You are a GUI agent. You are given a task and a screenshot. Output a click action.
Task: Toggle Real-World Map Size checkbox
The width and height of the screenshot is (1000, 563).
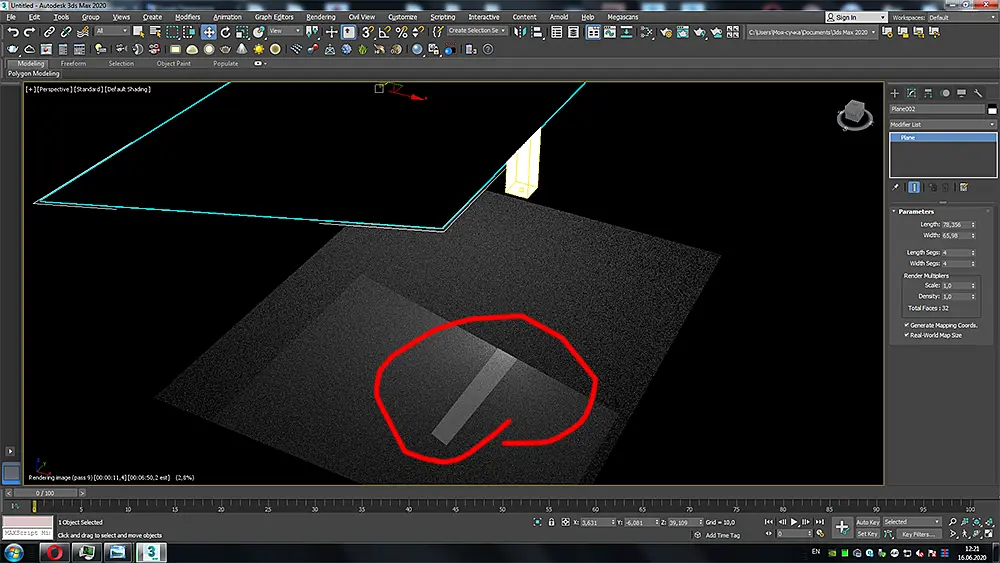[x=906, y=335]
